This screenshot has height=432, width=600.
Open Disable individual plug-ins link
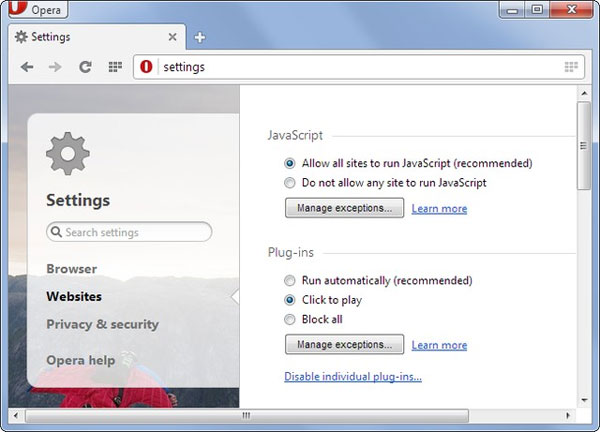tap(353, 377)
